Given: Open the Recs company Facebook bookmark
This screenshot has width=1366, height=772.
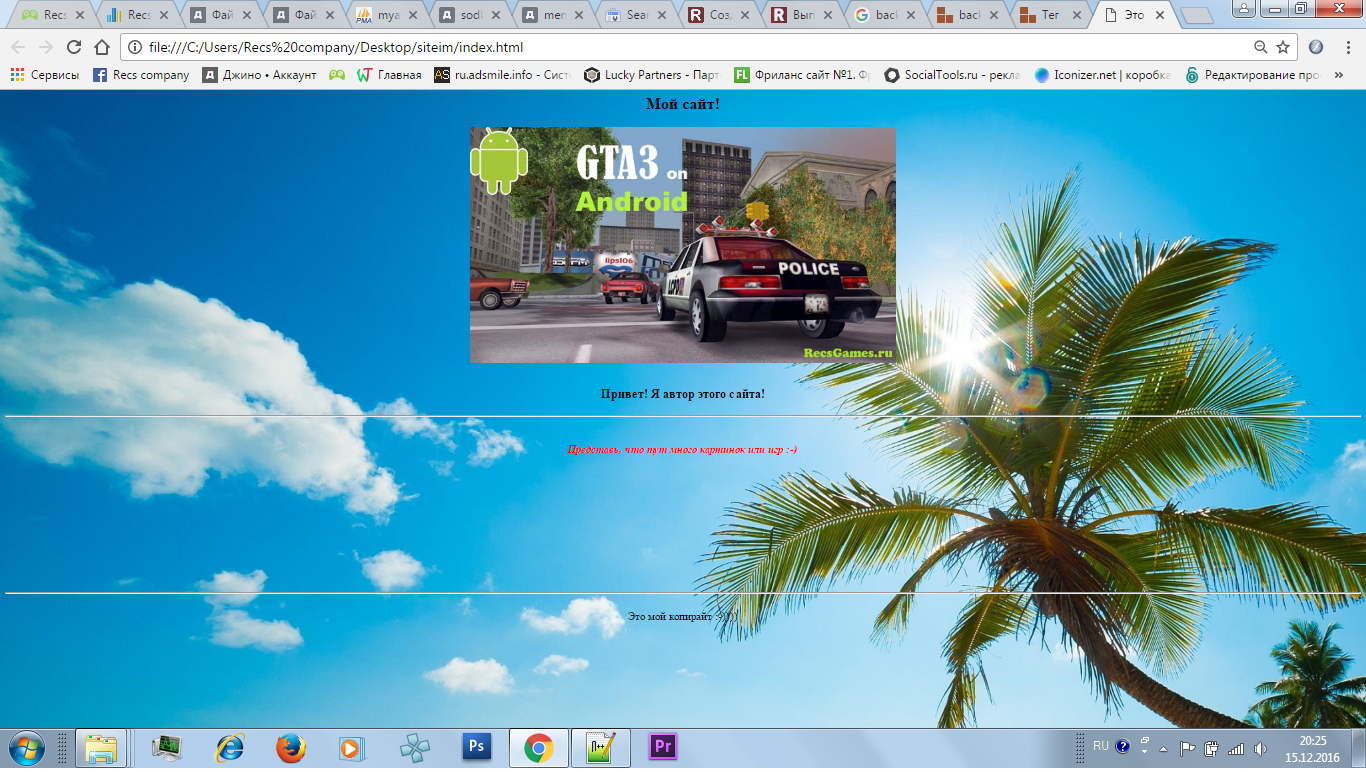Looking at the screenshot, I should 141,75.
